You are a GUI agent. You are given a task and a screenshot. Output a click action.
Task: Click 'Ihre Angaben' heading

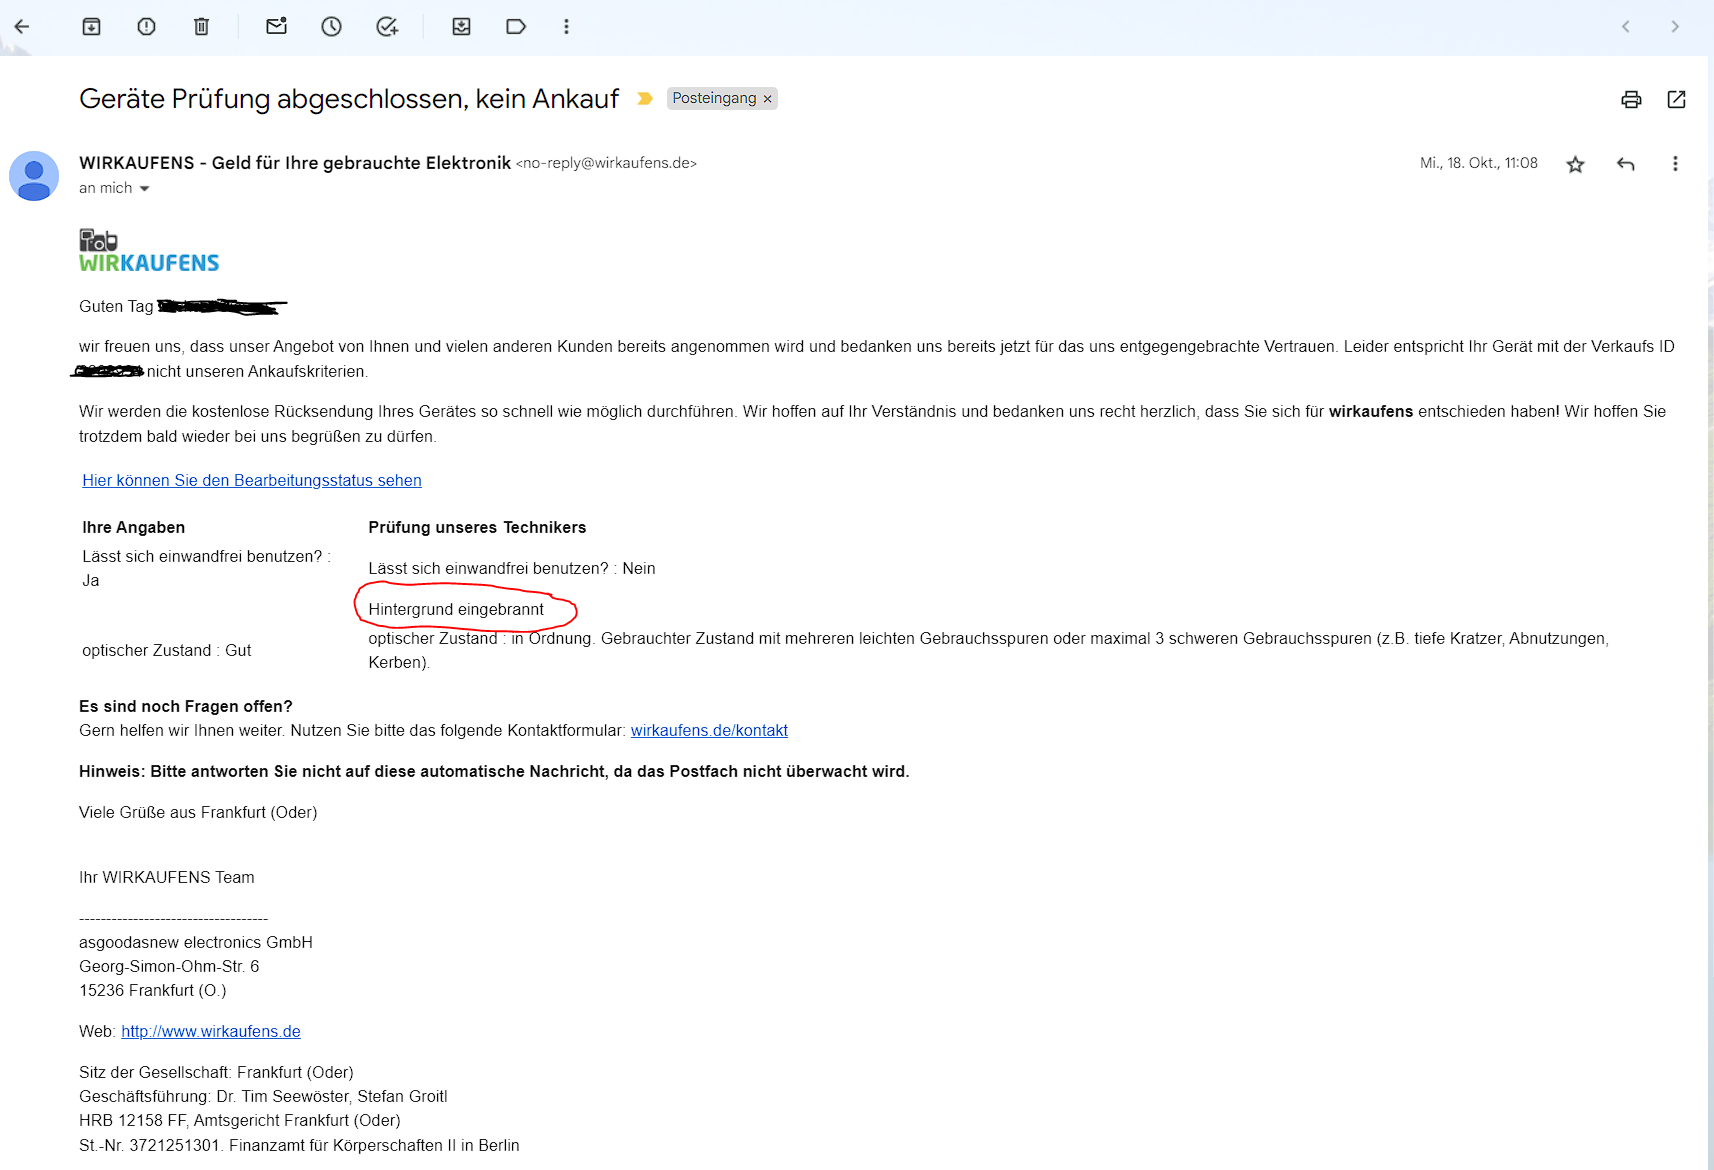tap(133, 527)
